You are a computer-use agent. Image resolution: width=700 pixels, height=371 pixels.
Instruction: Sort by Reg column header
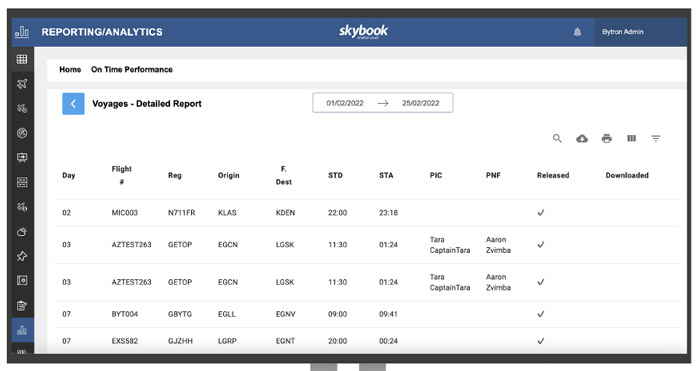[x=175, y=175]
